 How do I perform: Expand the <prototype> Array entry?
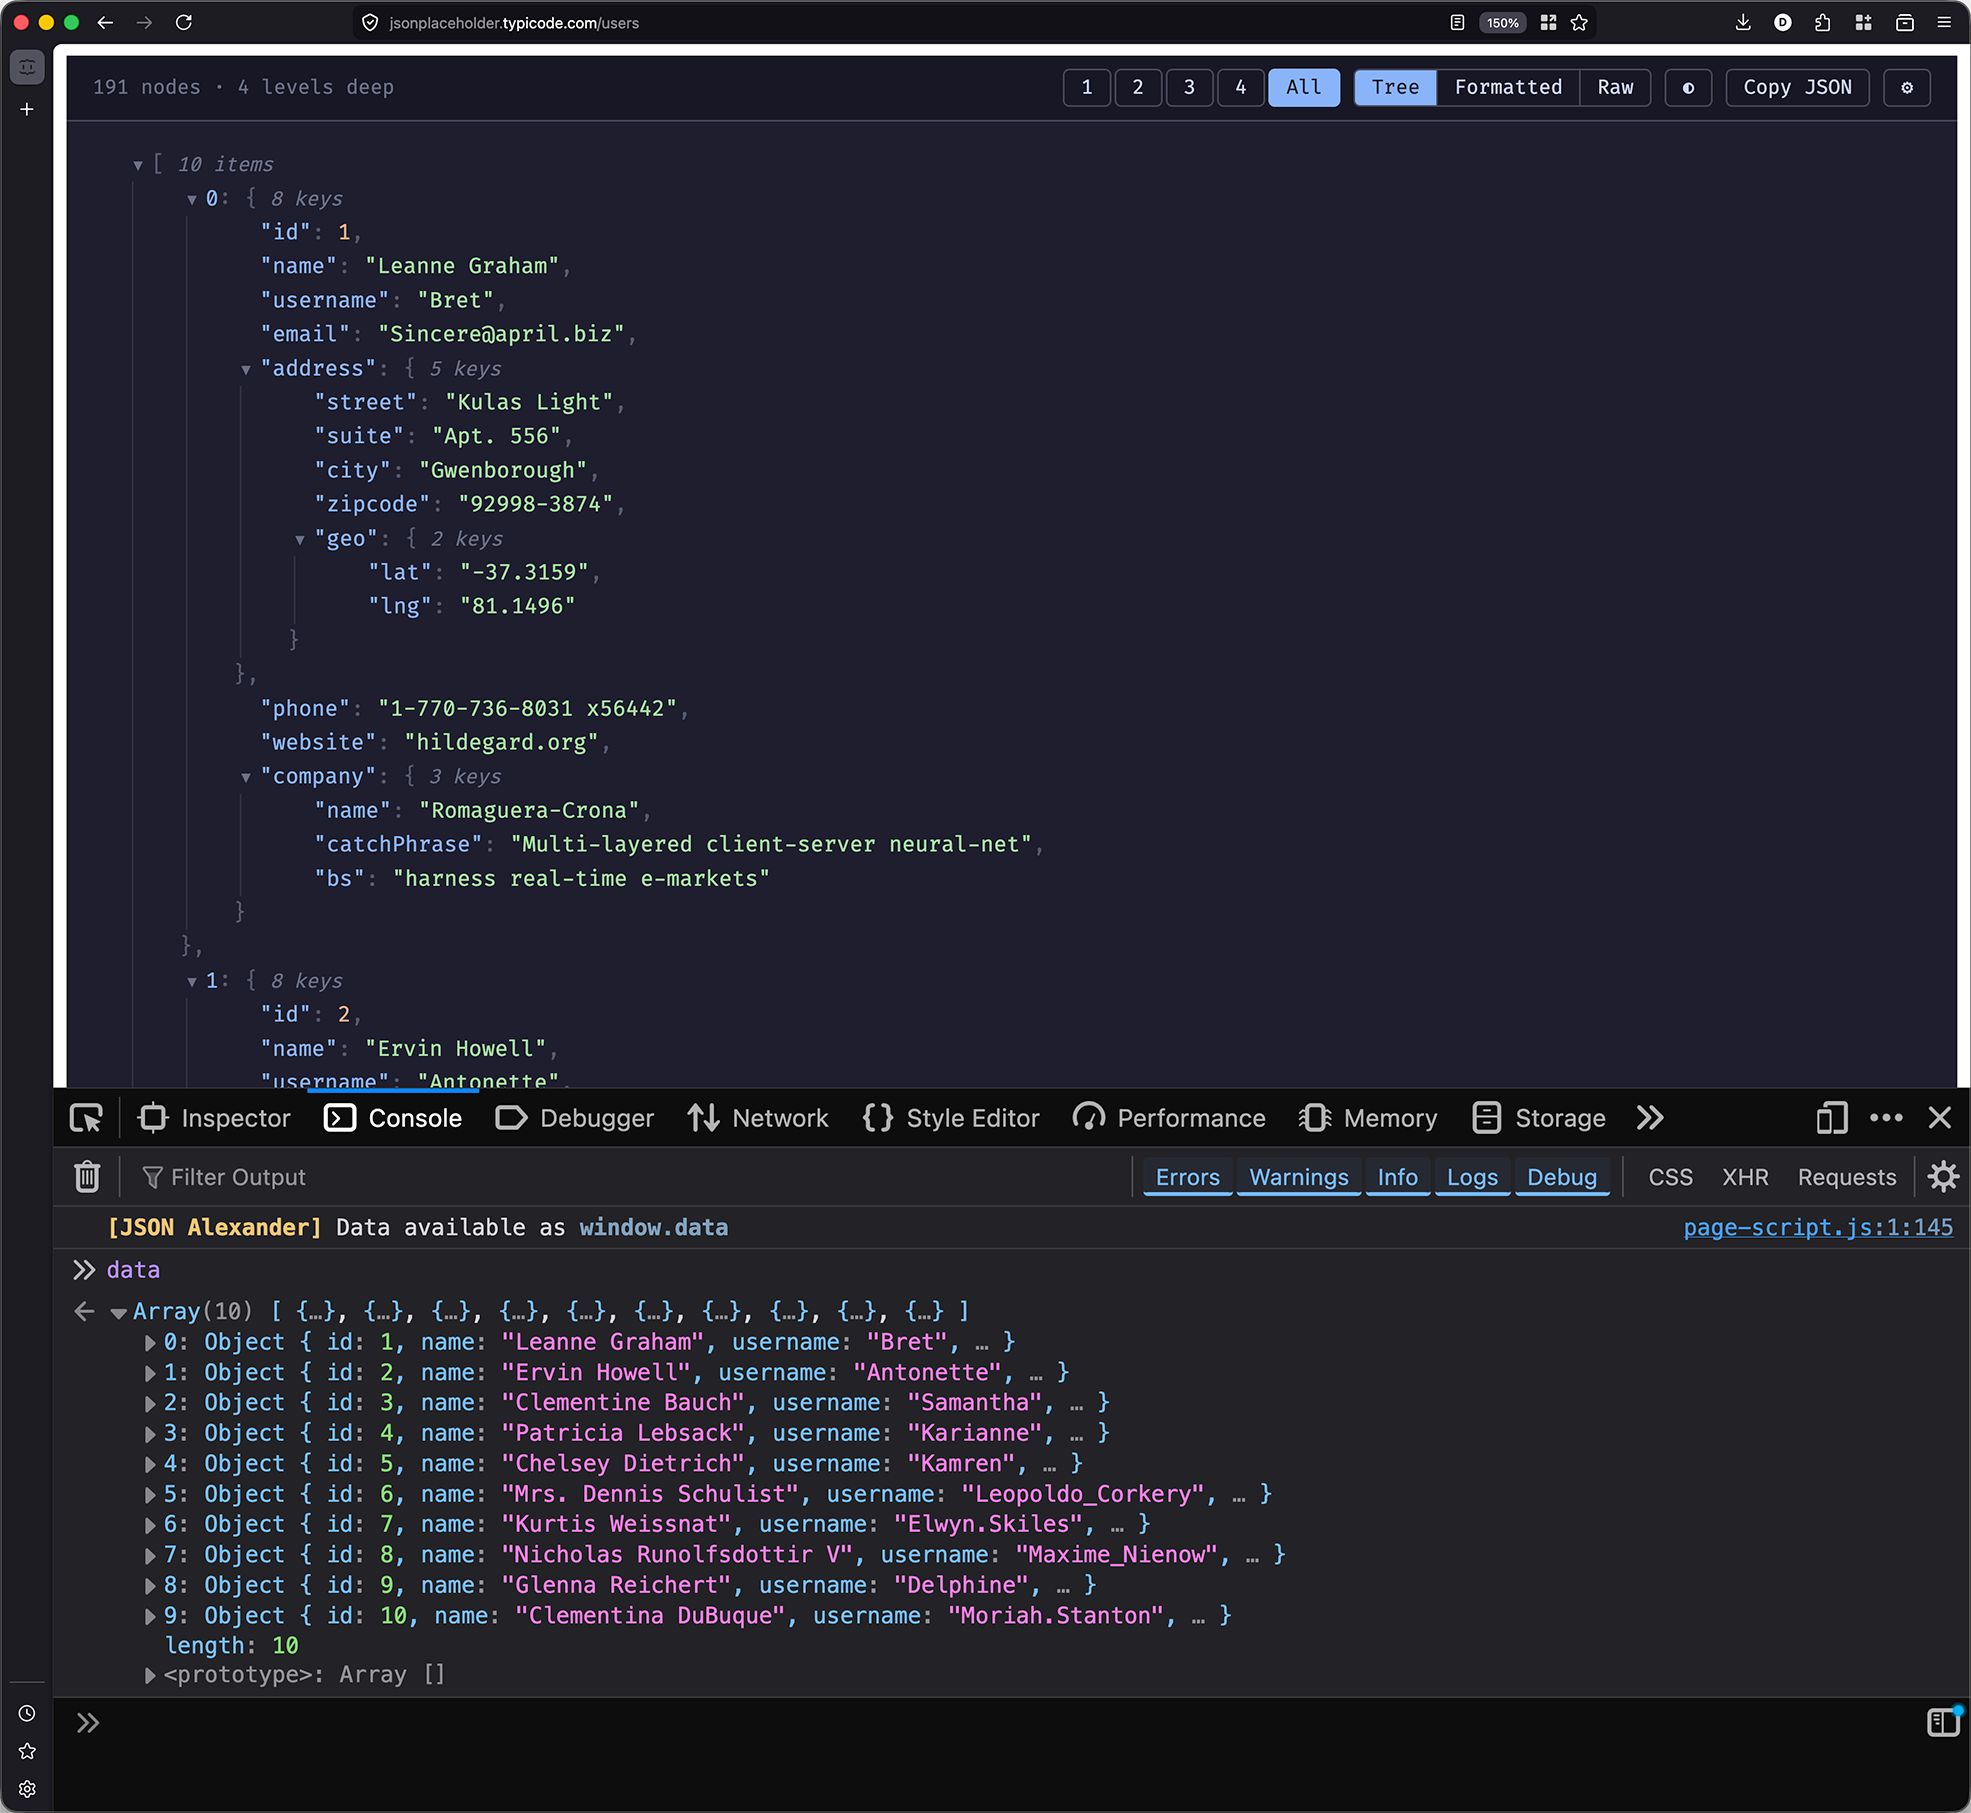click(x=151, y=1674)
